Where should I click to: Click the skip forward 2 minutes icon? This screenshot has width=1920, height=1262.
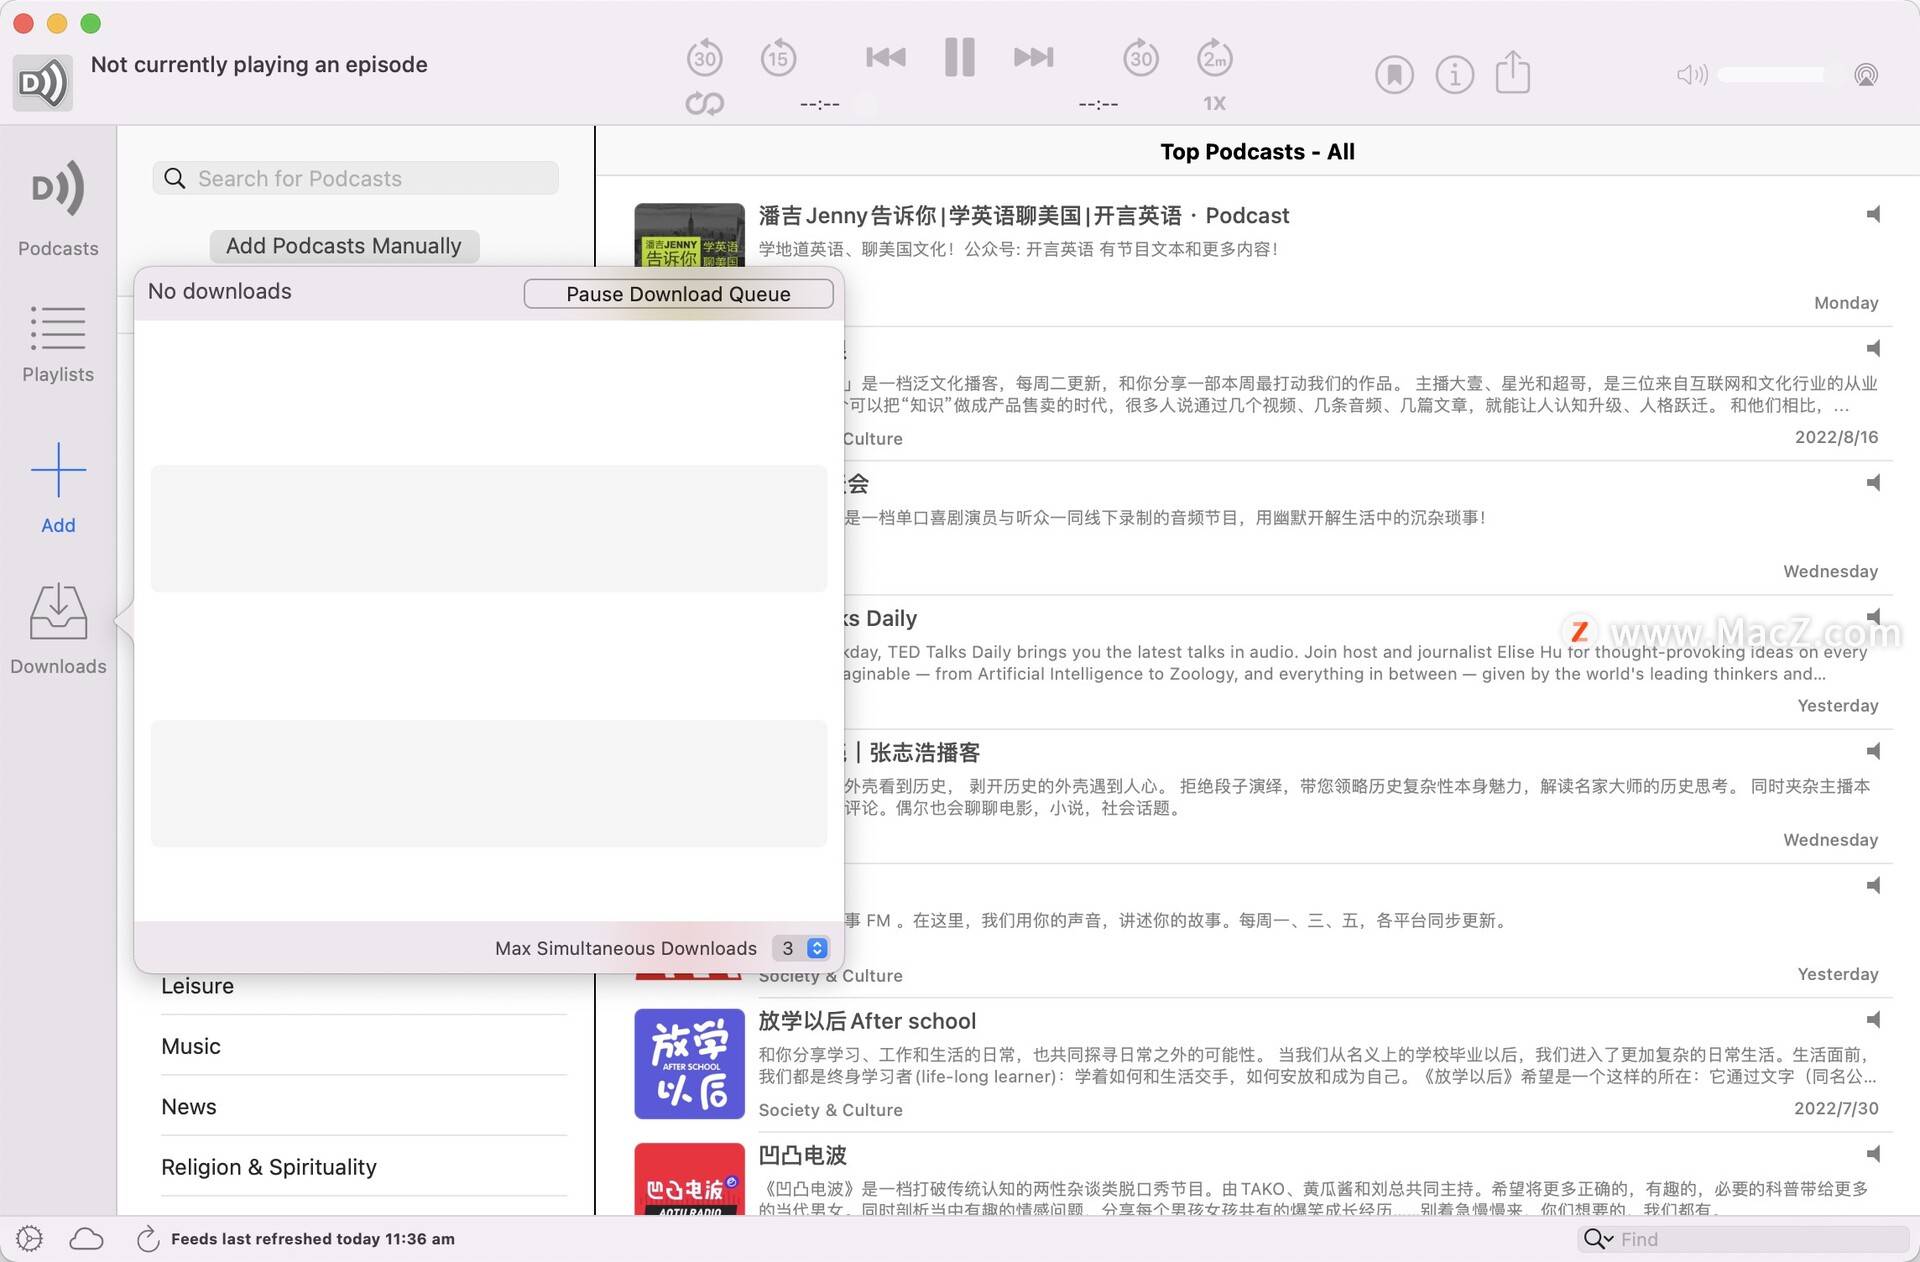pyautogui.click(x=1215, y=57)
